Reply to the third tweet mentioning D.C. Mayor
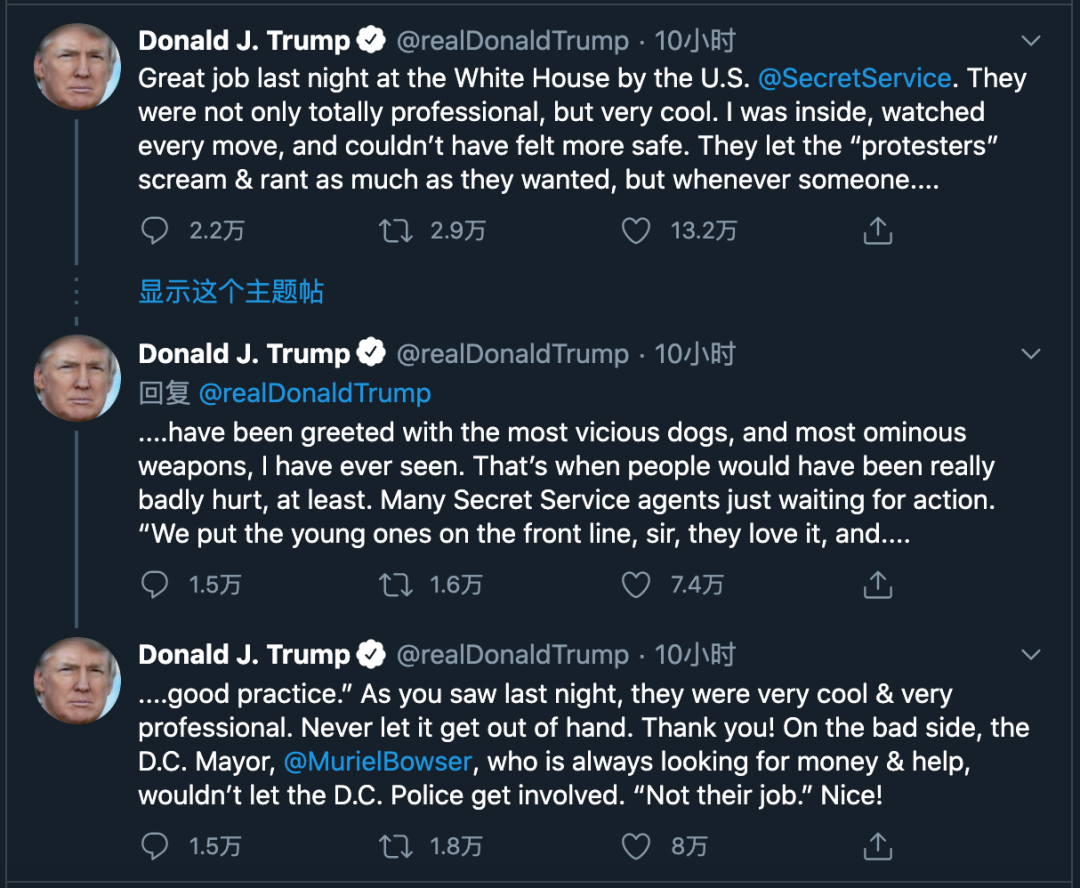 pyautogui.click(x=154, y=846)
